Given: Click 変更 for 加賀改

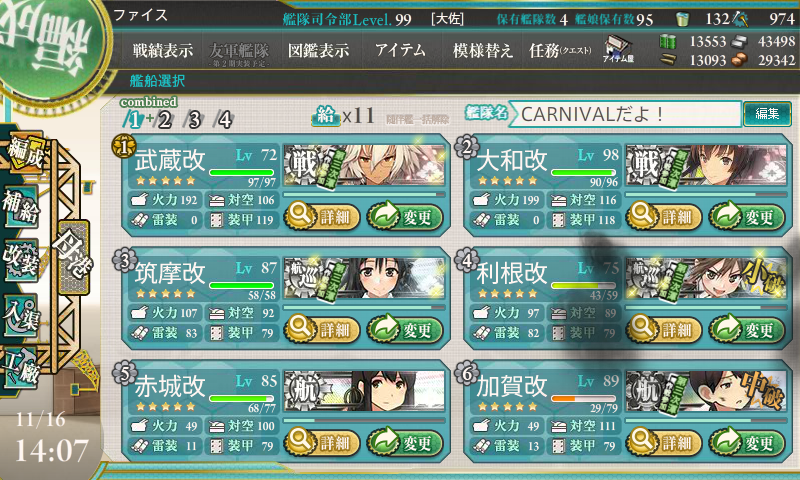Looking at the screenshot, I should pyautogui.click(x=747, y=442).
